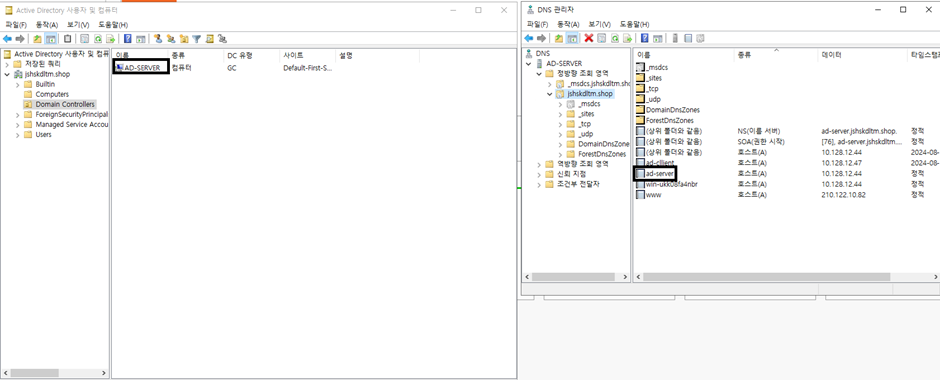940x380 pixels.
Task: Select the DomainDnsZones node in DNS tree
Action: click(x=603, y=144)
